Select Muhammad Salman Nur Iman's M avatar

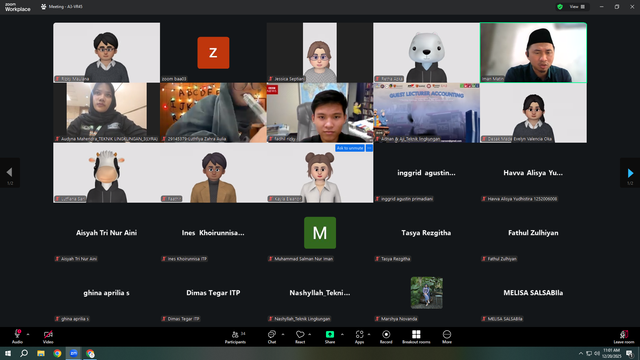tap(320, 233)
